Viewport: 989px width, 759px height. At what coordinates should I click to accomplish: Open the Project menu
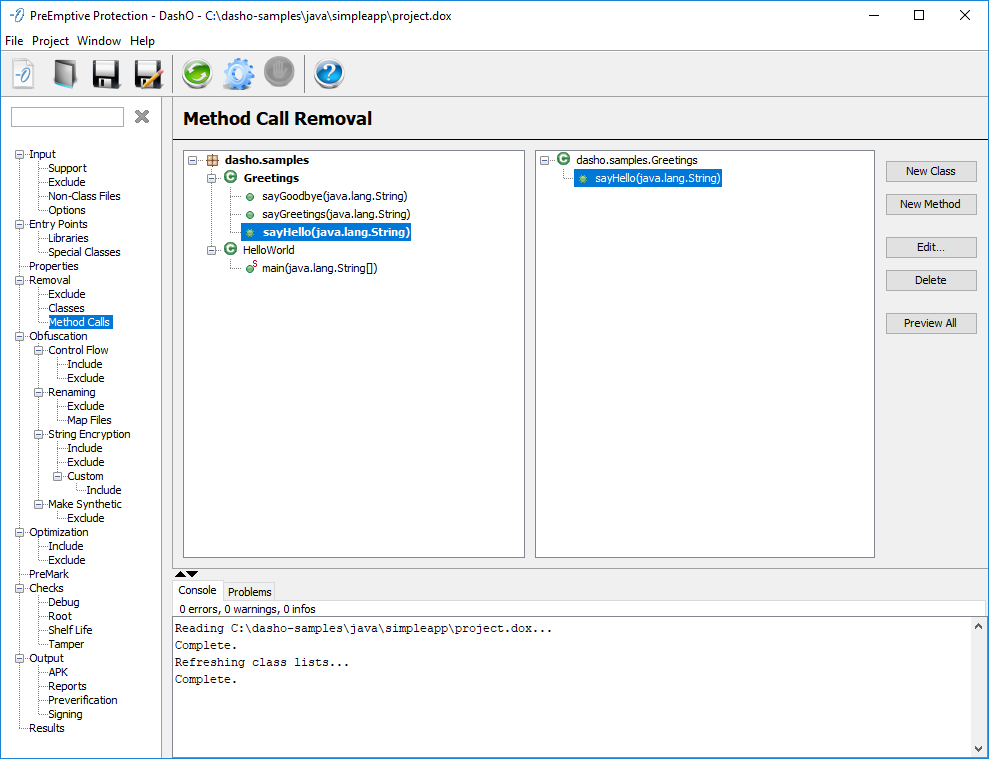click(50, 41)
